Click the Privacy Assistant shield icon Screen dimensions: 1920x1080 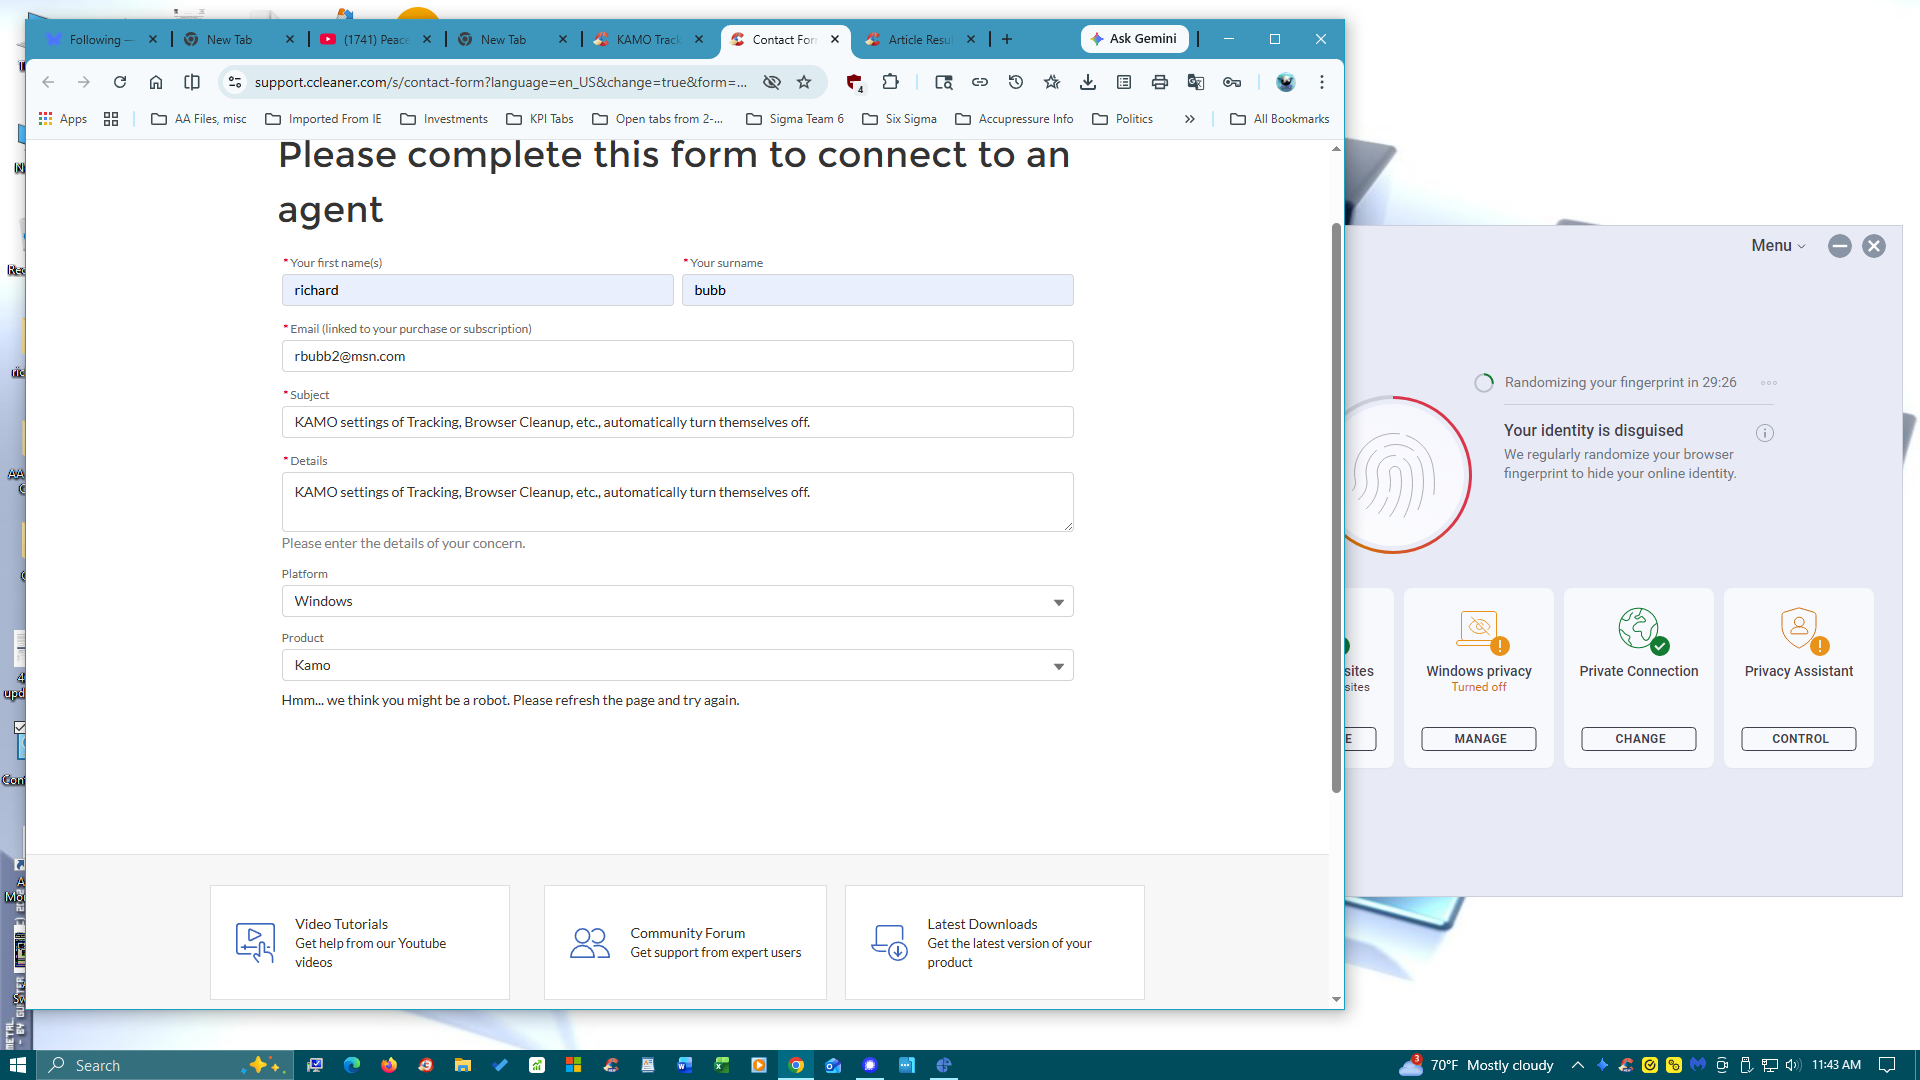pos(1799,629)
